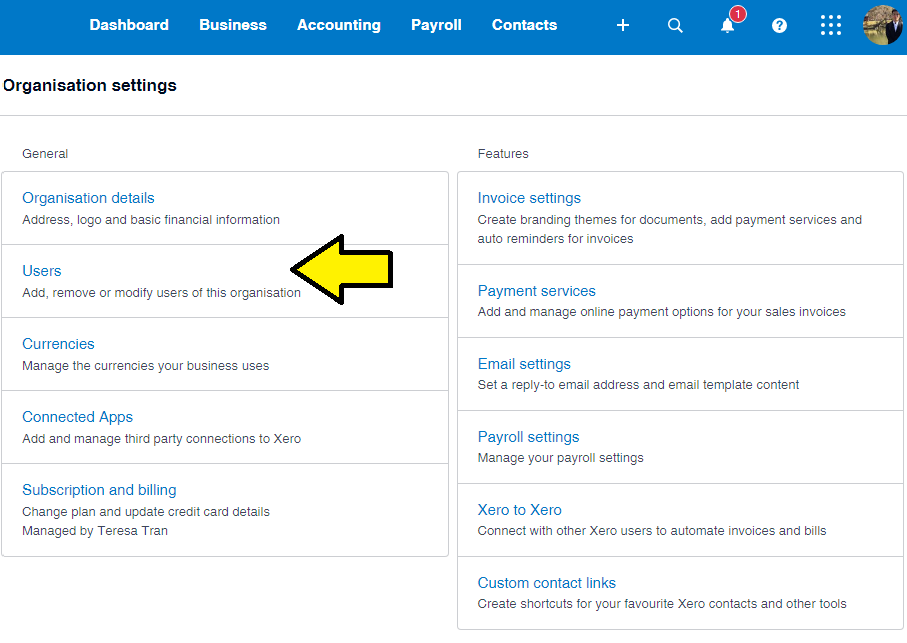Open the Dashboard menu

pyautogui.click(x=129, y=25)
